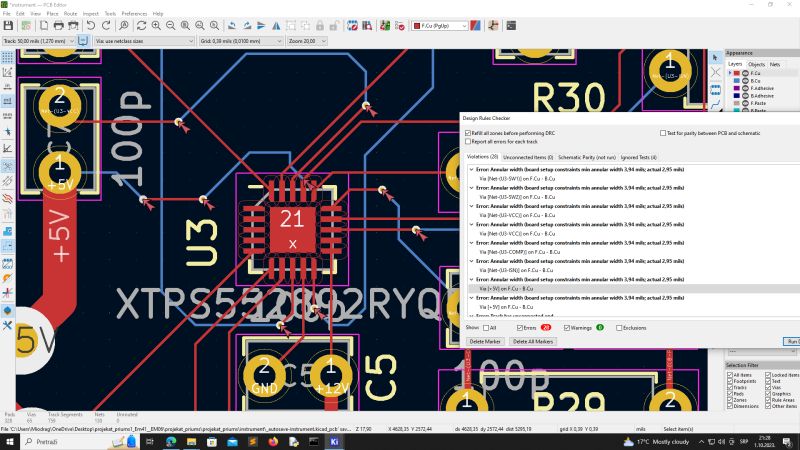Image resolution: width=800 pixels, height=450 pixels.
Task: Collapse the Net-(U3-SW1) annular width error
Action: 471,169
